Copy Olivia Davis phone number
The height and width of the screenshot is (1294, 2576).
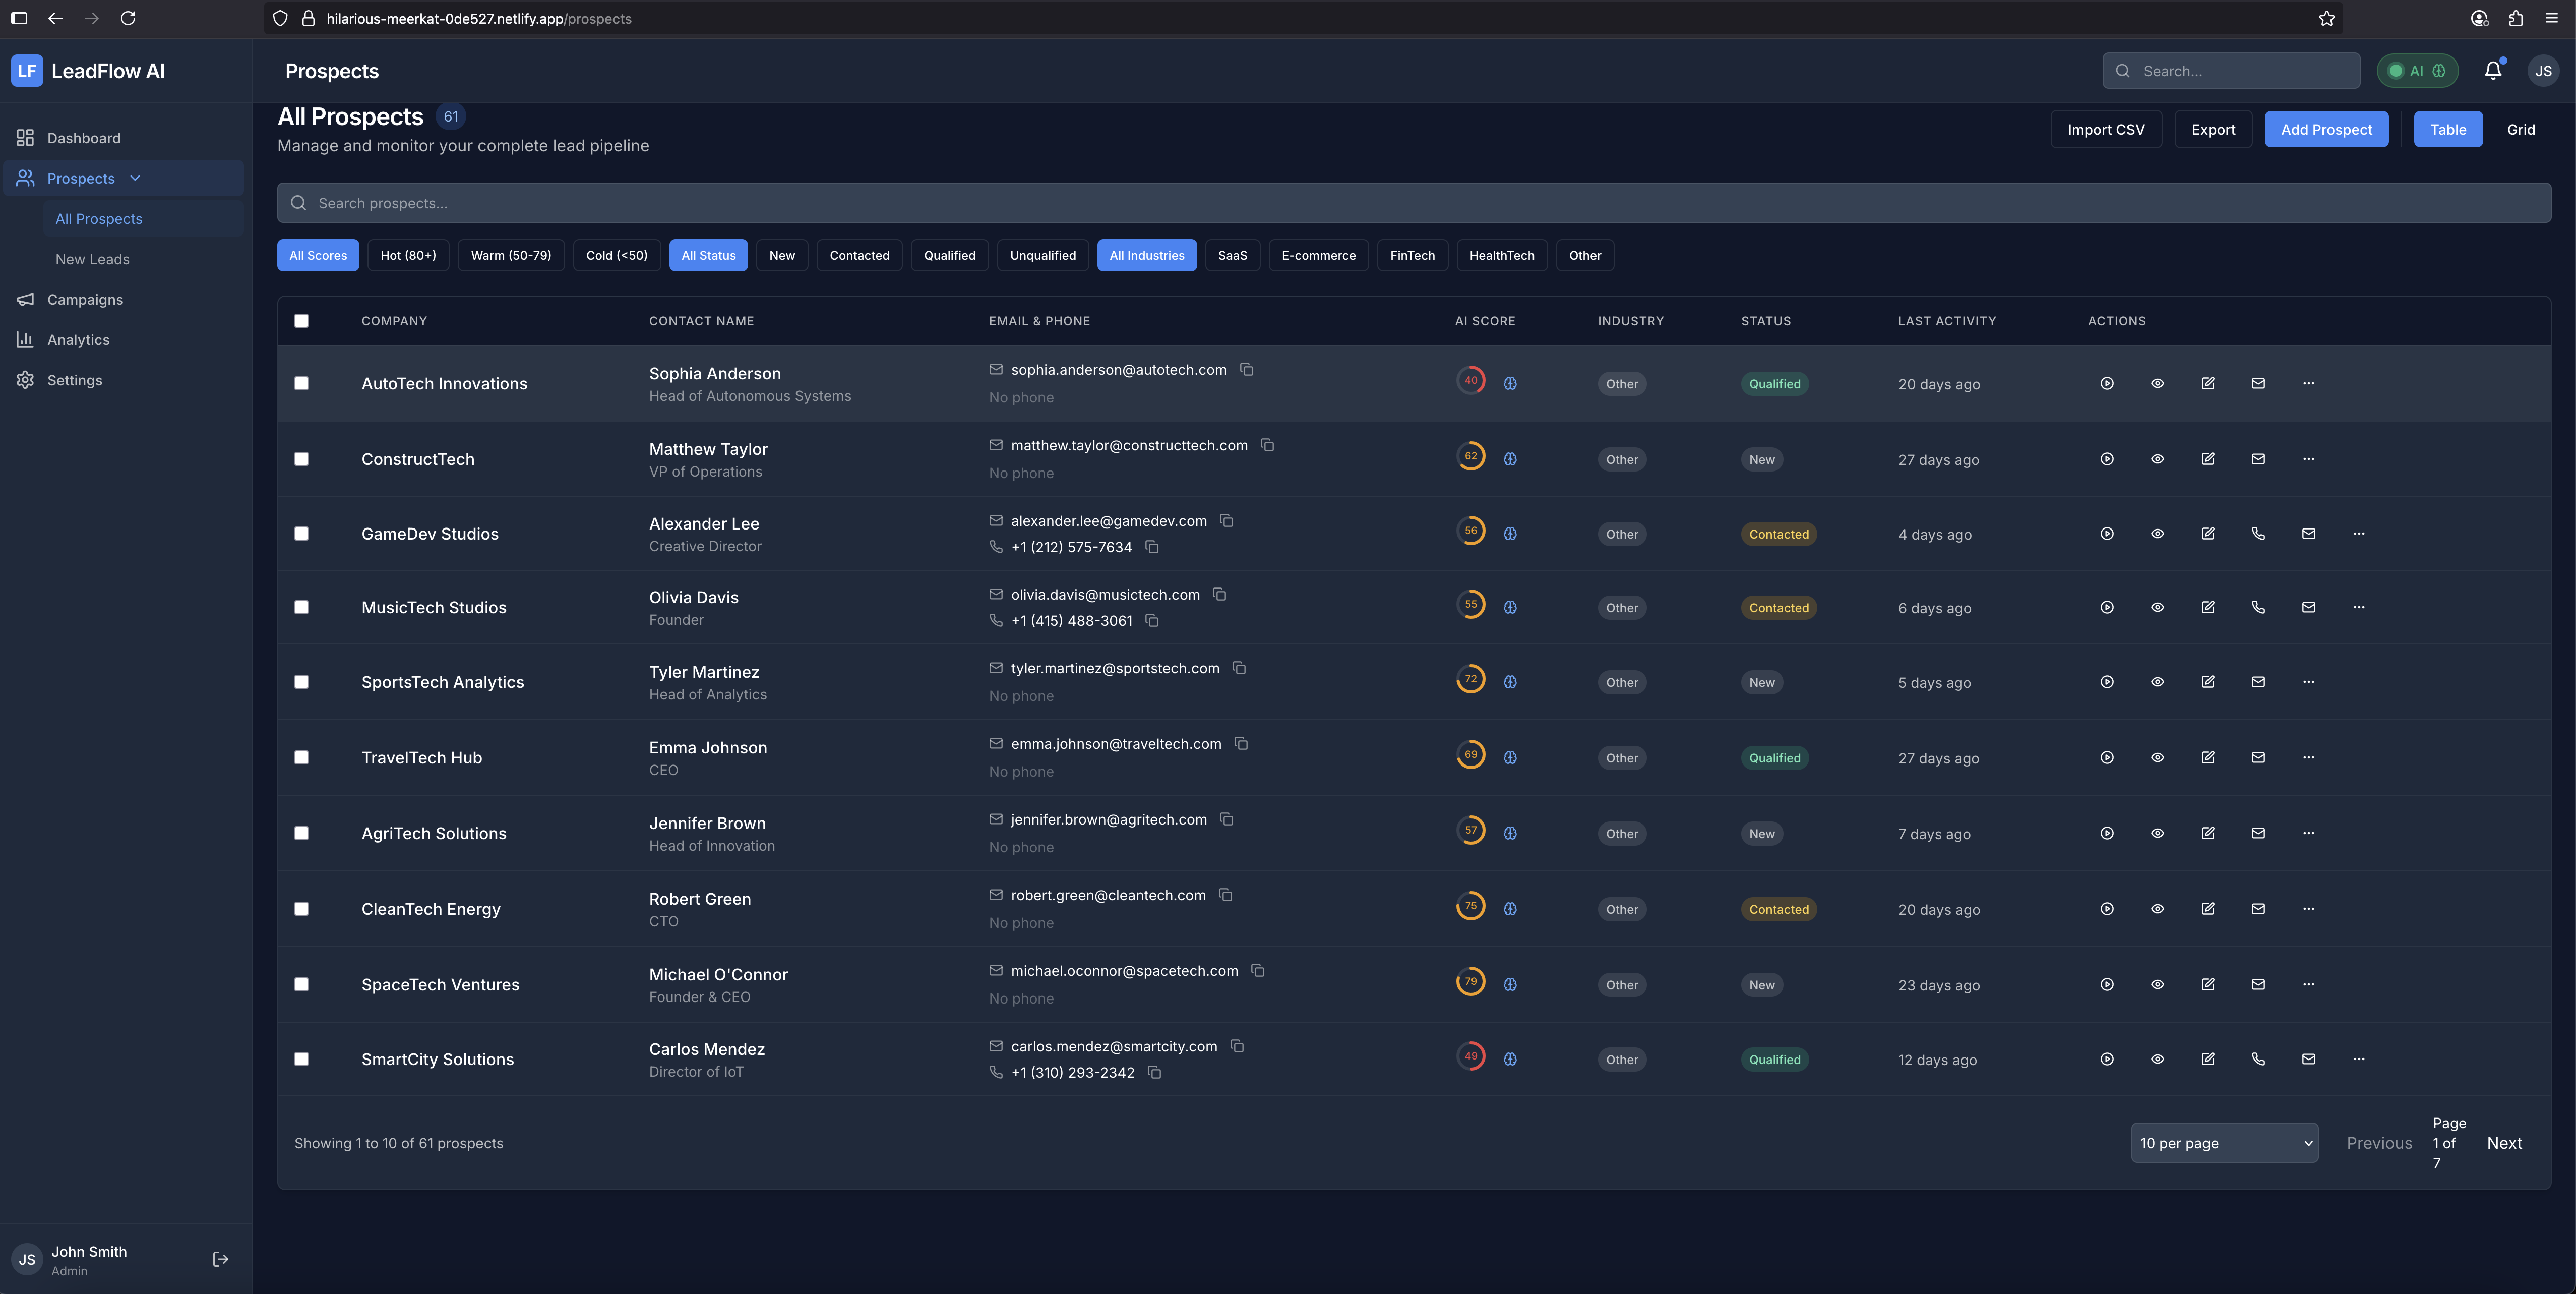[1152, 621]
